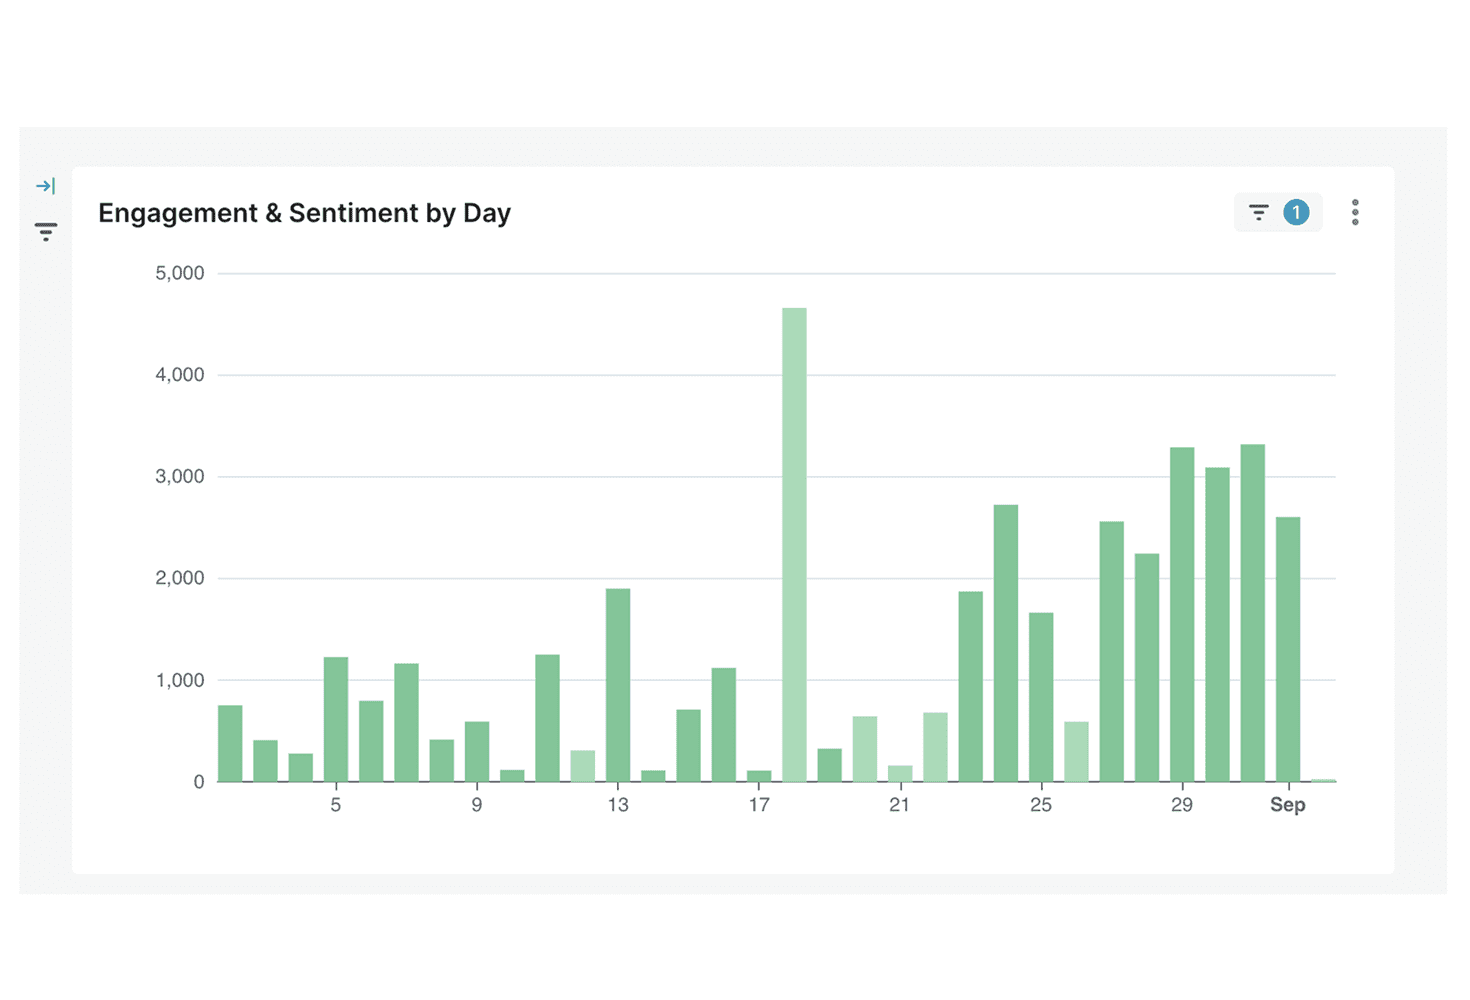Click the bar above the 25 label
Image resolution: width=1470 pixels, height=1000 pixels.
click(1041, 697)
